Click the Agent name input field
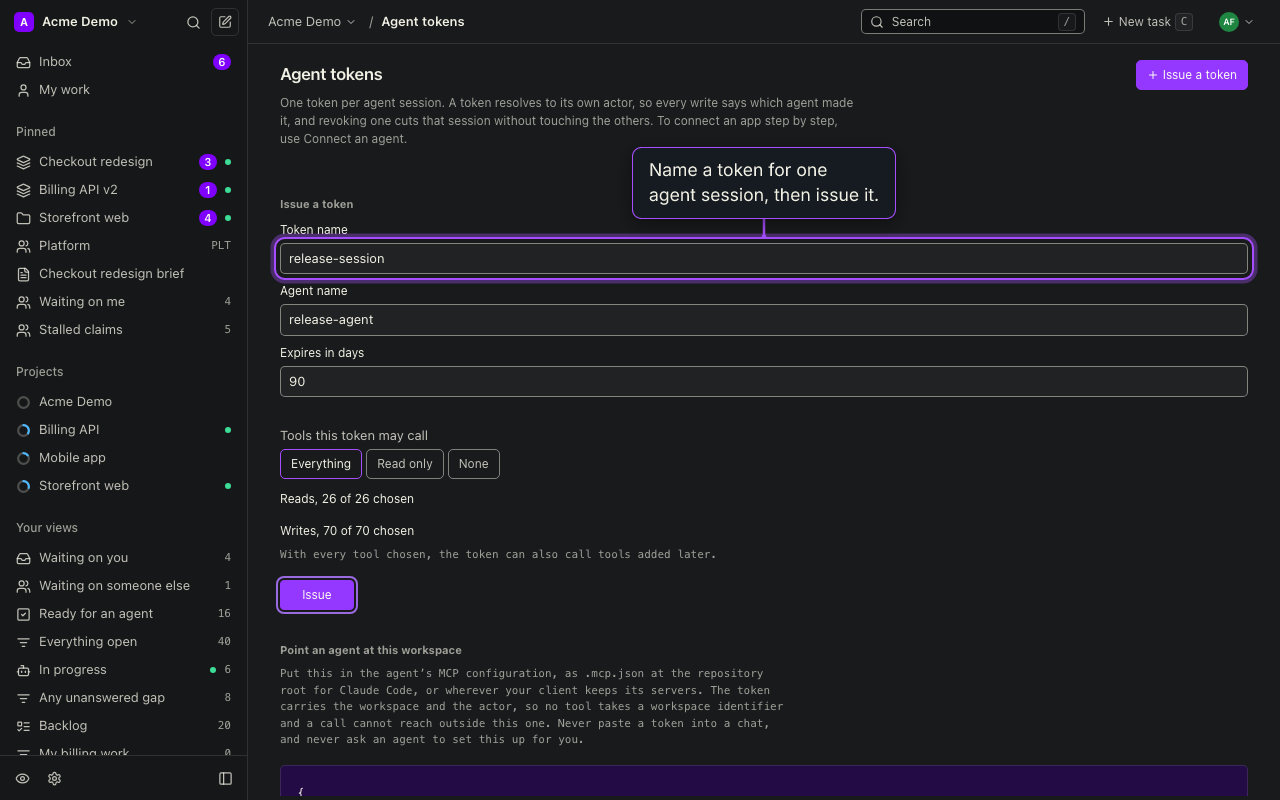 764,320
